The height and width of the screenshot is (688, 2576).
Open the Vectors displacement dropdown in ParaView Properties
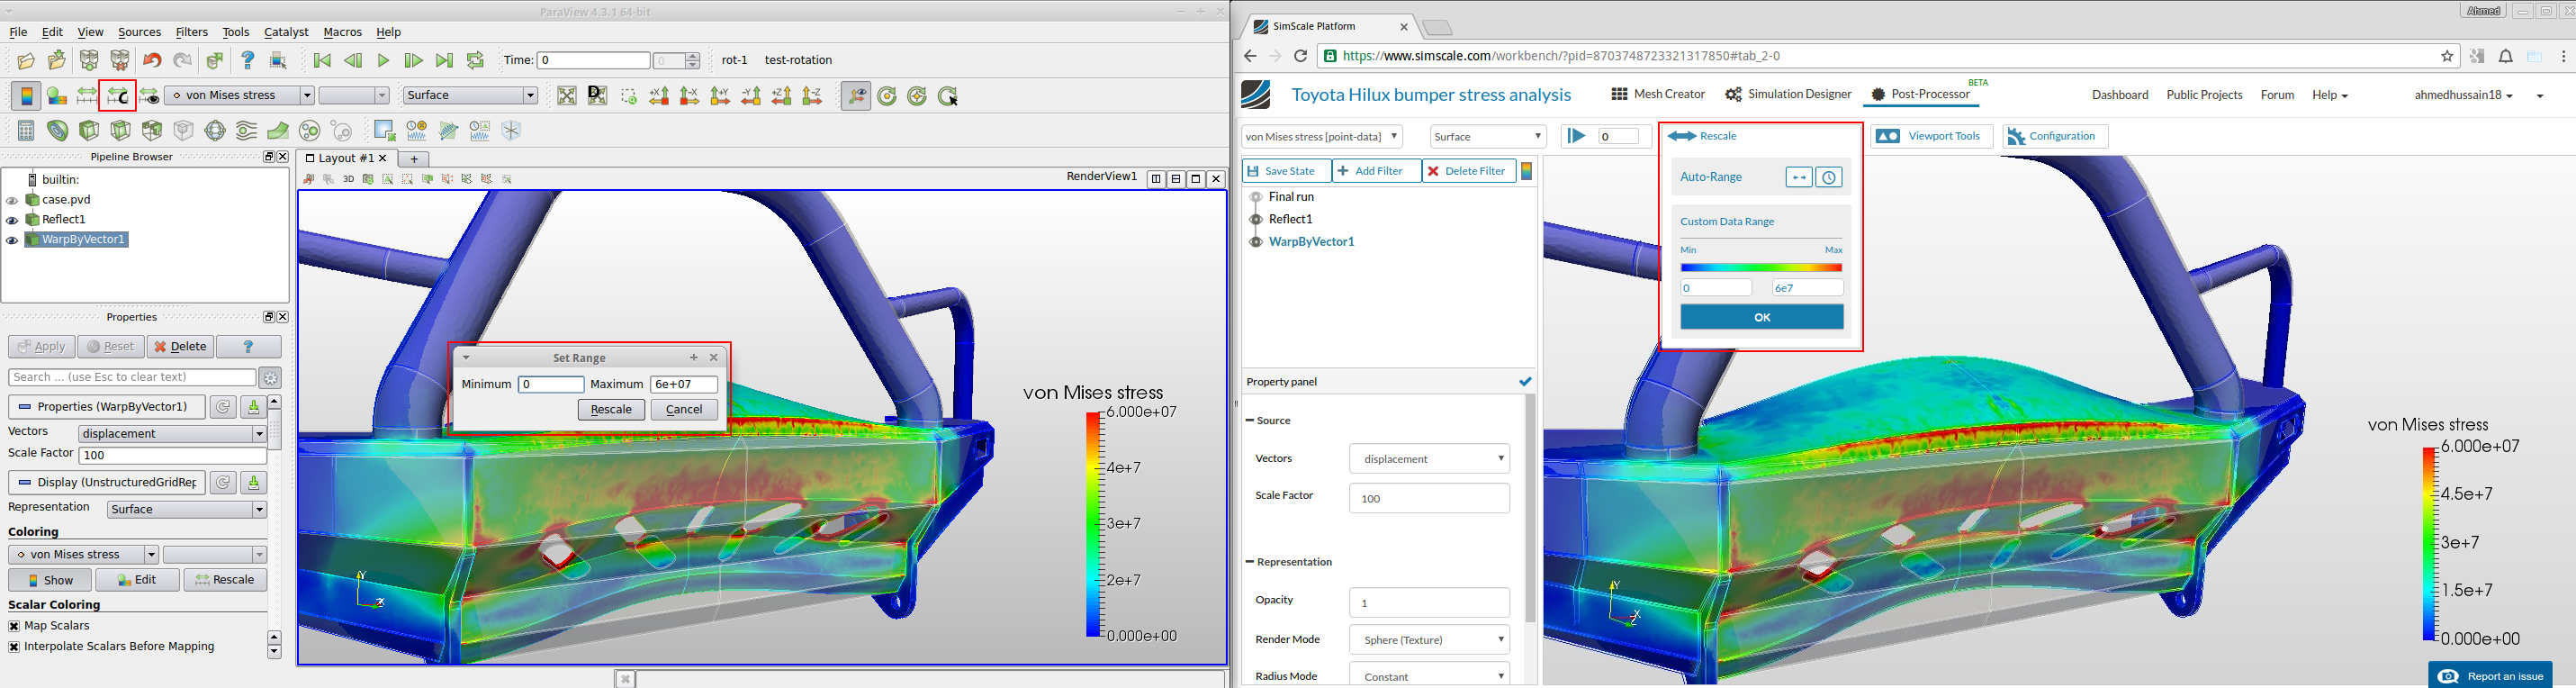pos(172,434)
